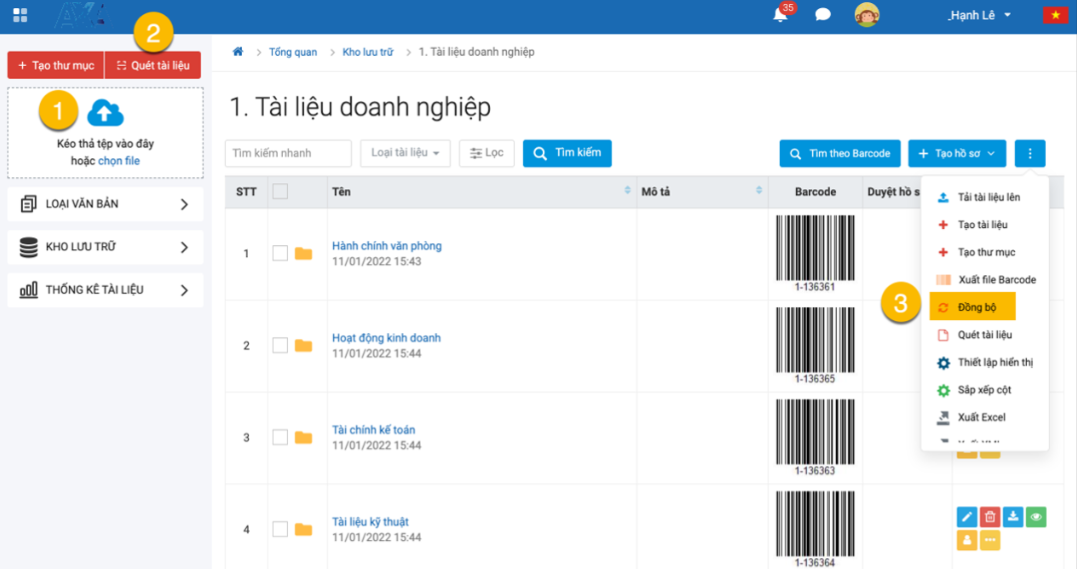The image size is (1077, 569).
Task: Edit the Tài liệu kỹ thuật row
Action: click(x=966, y=517)
